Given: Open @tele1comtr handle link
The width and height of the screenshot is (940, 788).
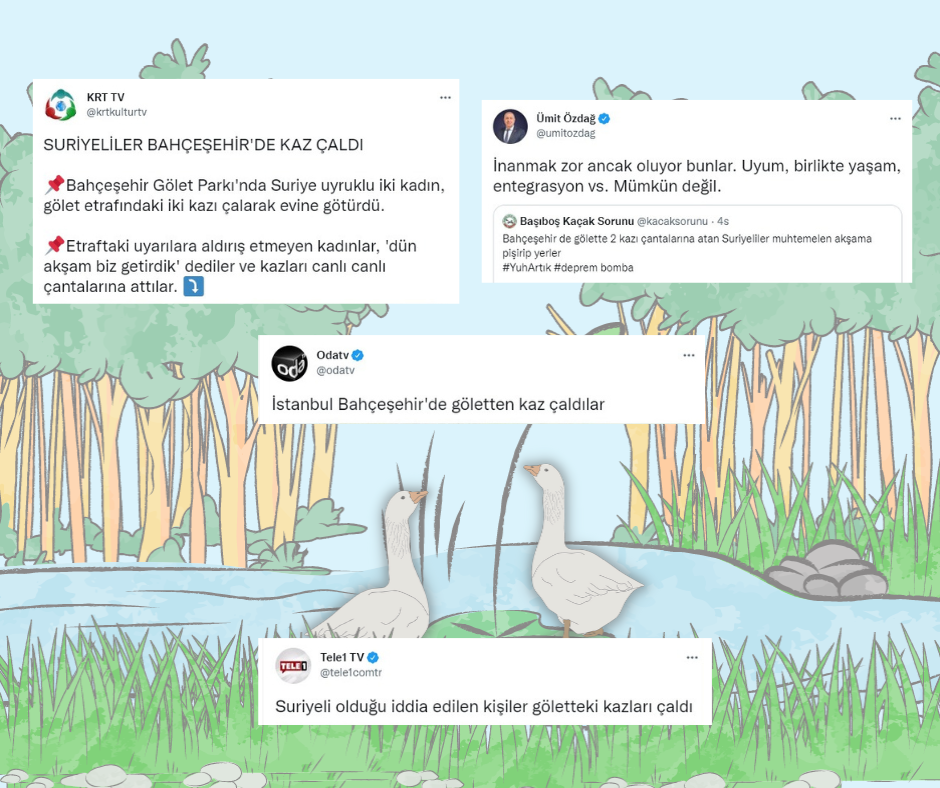Looking at the screenshot, I should 351,673.
